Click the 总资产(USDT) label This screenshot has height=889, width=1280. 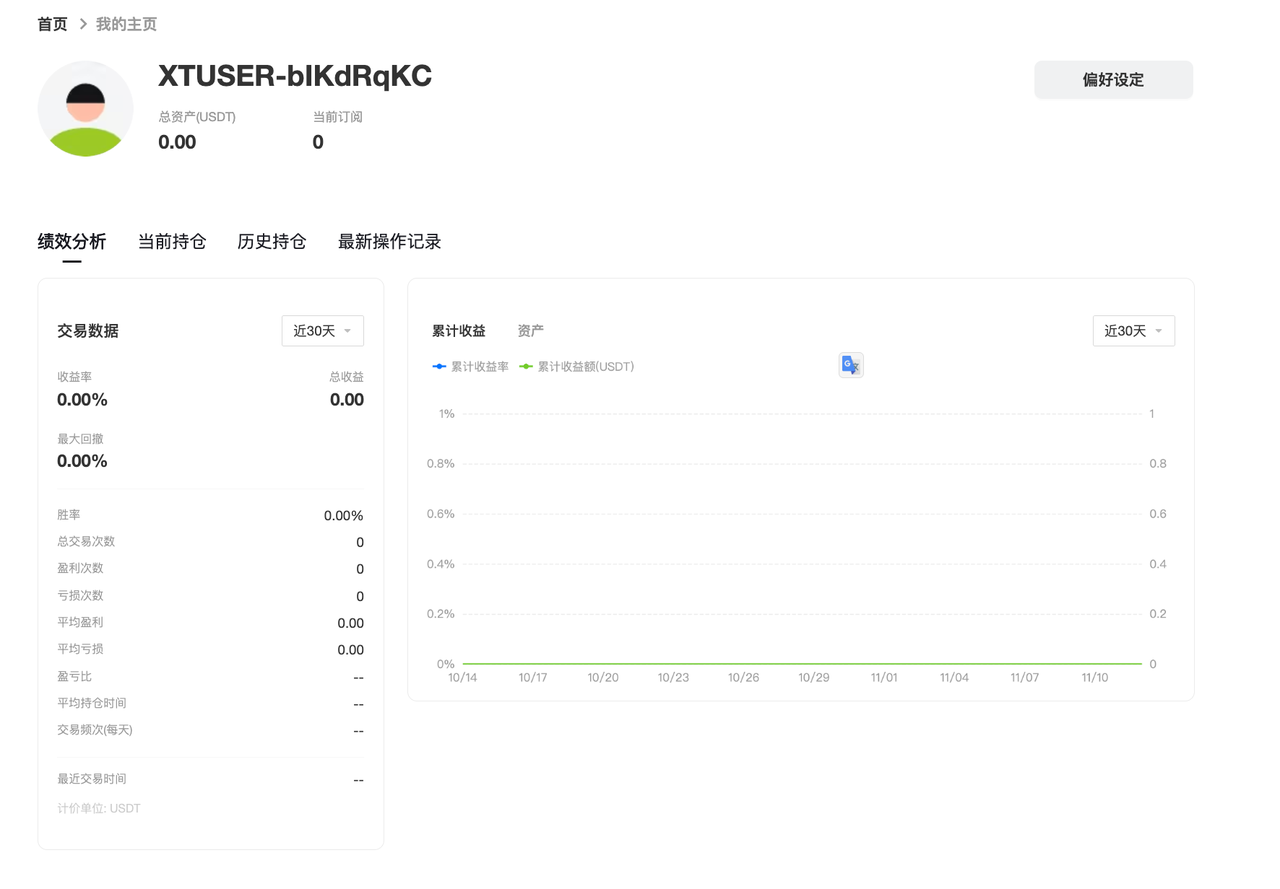point(197,117)
